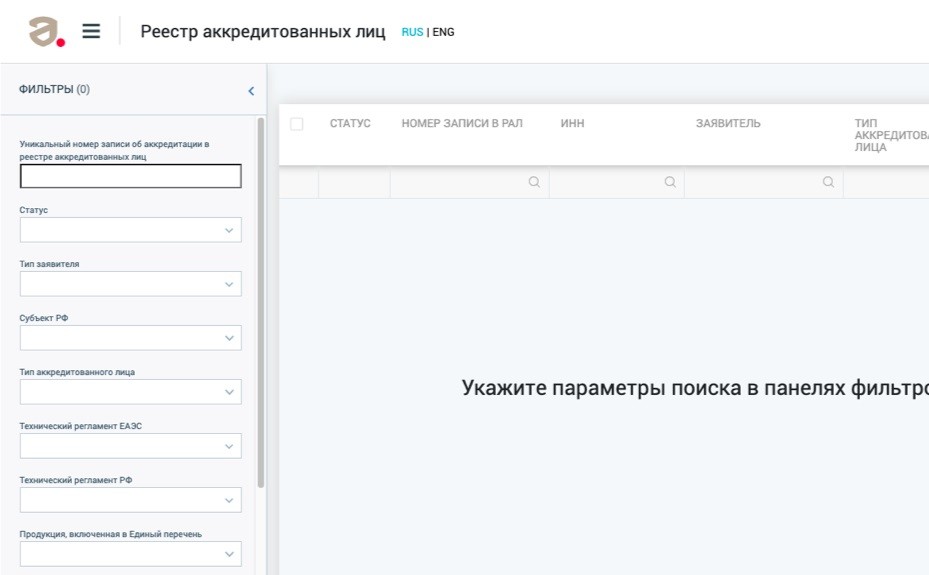929x575 pixels.
Task: Sort by НОМЕР ЗАПИСИ В РАЛ header
Action: [x=462, y=123]
